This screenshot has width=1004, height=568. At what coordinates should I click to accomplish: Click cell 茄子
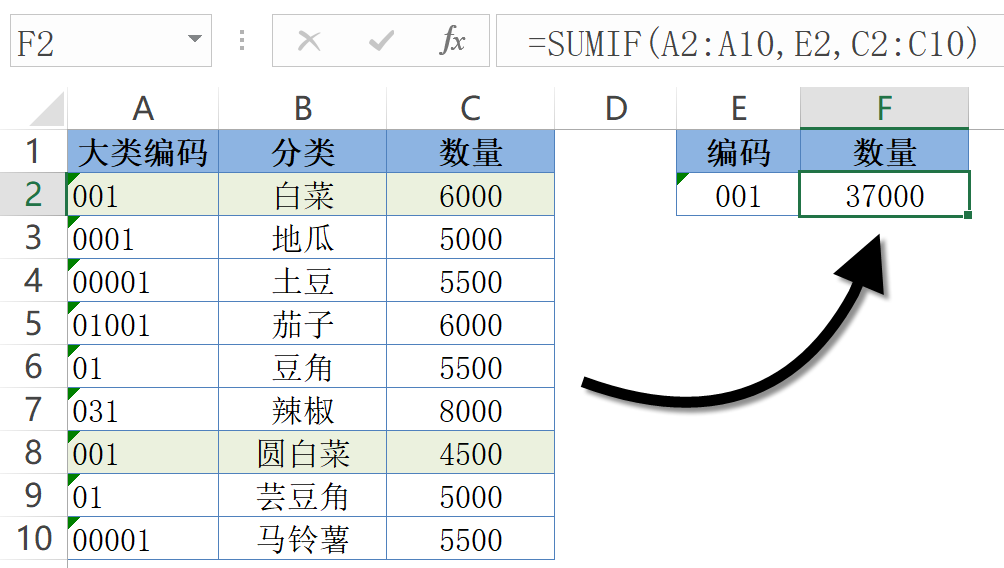pos(303,323)
